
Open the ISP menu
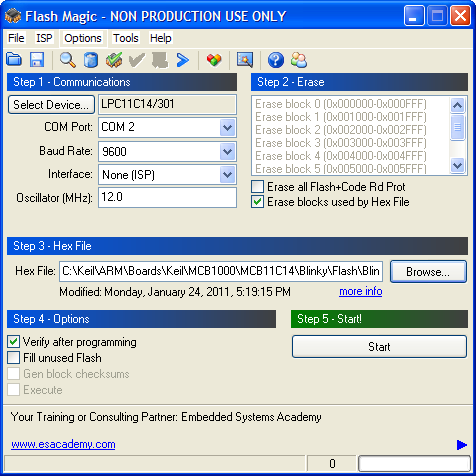click(x=44, y=38)
